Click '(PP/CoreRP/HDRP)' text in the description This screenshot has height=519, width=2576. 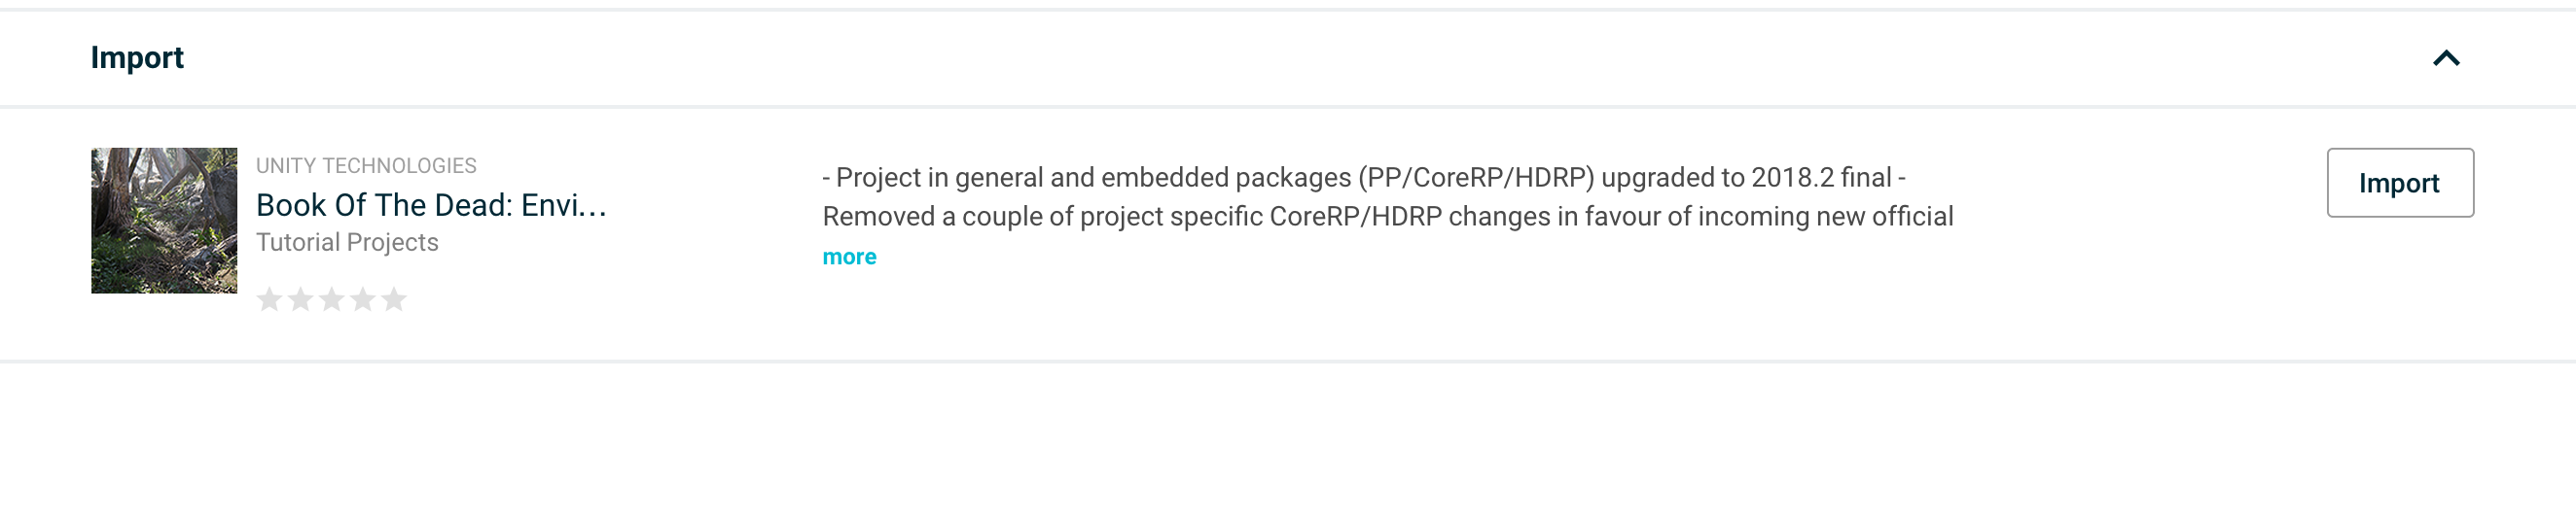point(1476,178)
